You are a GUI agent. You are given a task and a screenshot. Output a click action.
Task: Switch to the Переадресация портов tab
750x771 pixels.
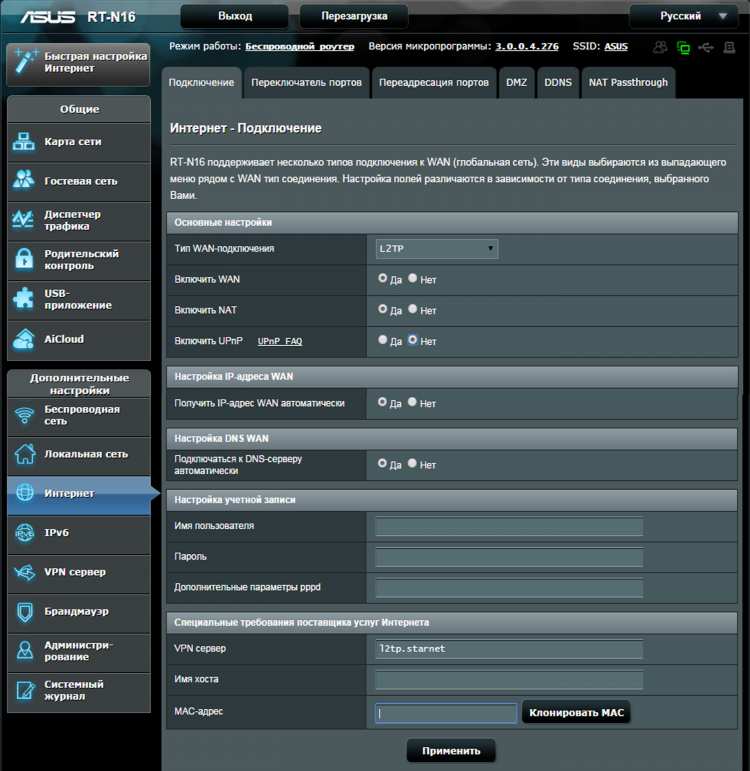(x=434, y=83)
